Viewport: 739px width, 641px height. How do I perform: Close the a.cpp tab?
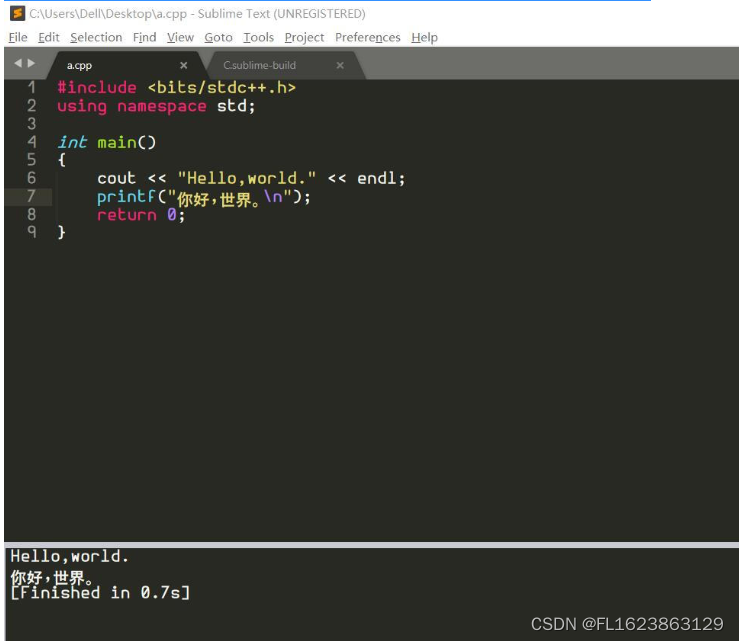(x=184, y=66)
